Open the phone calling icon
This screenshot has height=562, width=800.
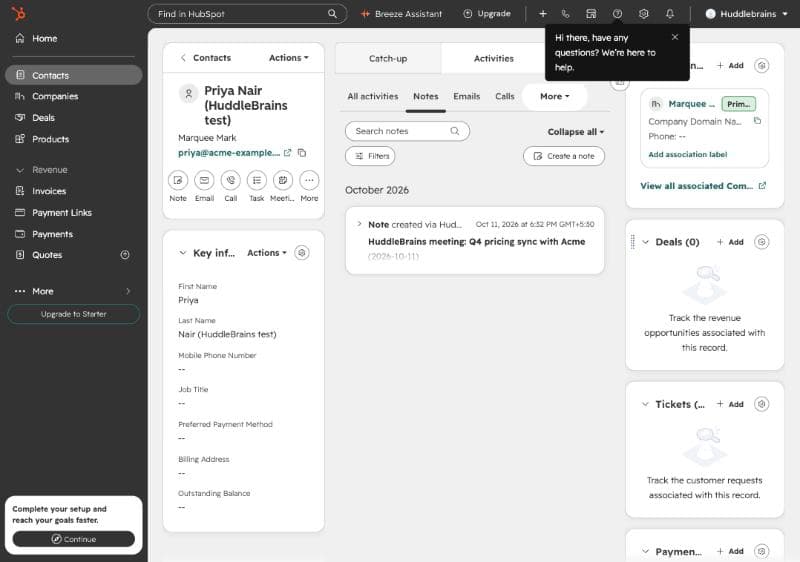click(x=565, y=14)
